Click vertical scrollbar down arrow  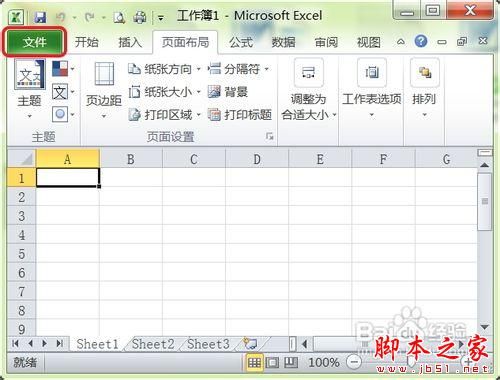pos(485,327)
